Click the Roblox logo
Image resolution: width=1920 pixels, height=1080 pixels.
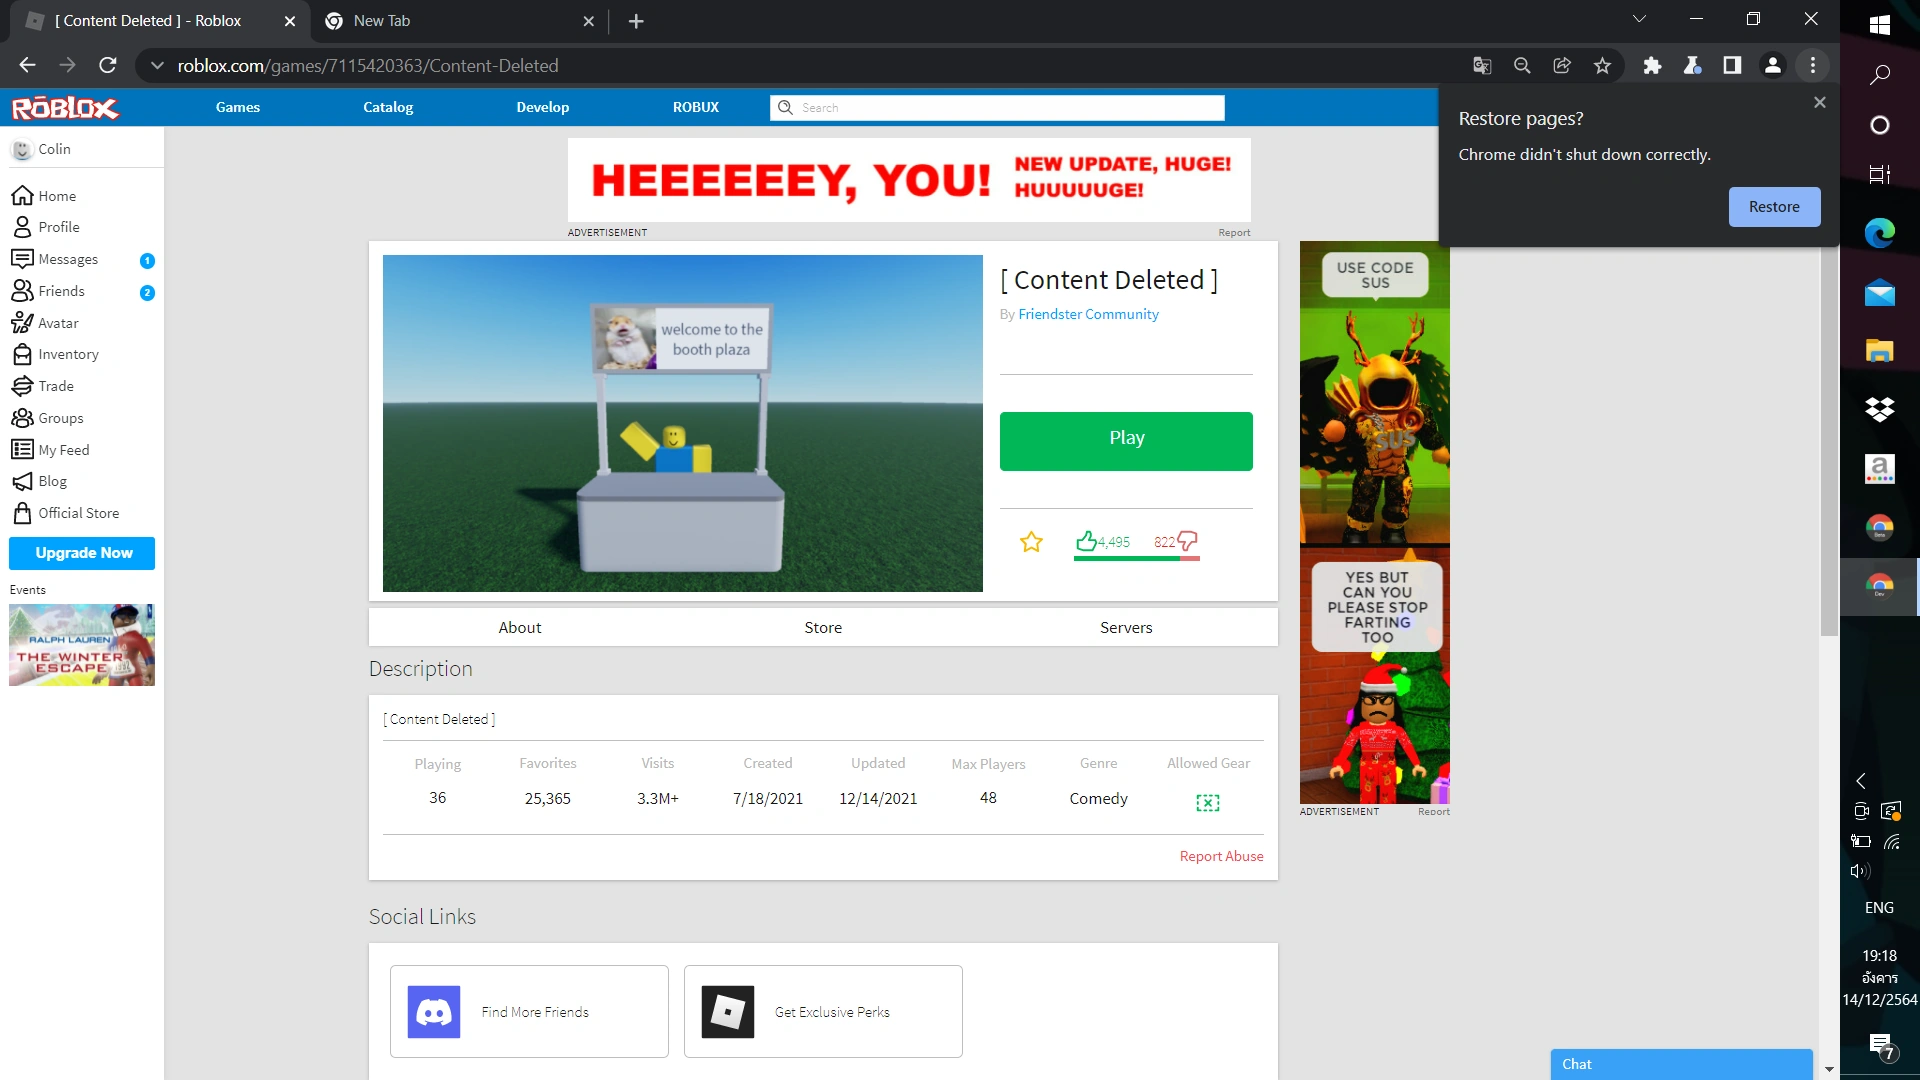tap(65, 108)
